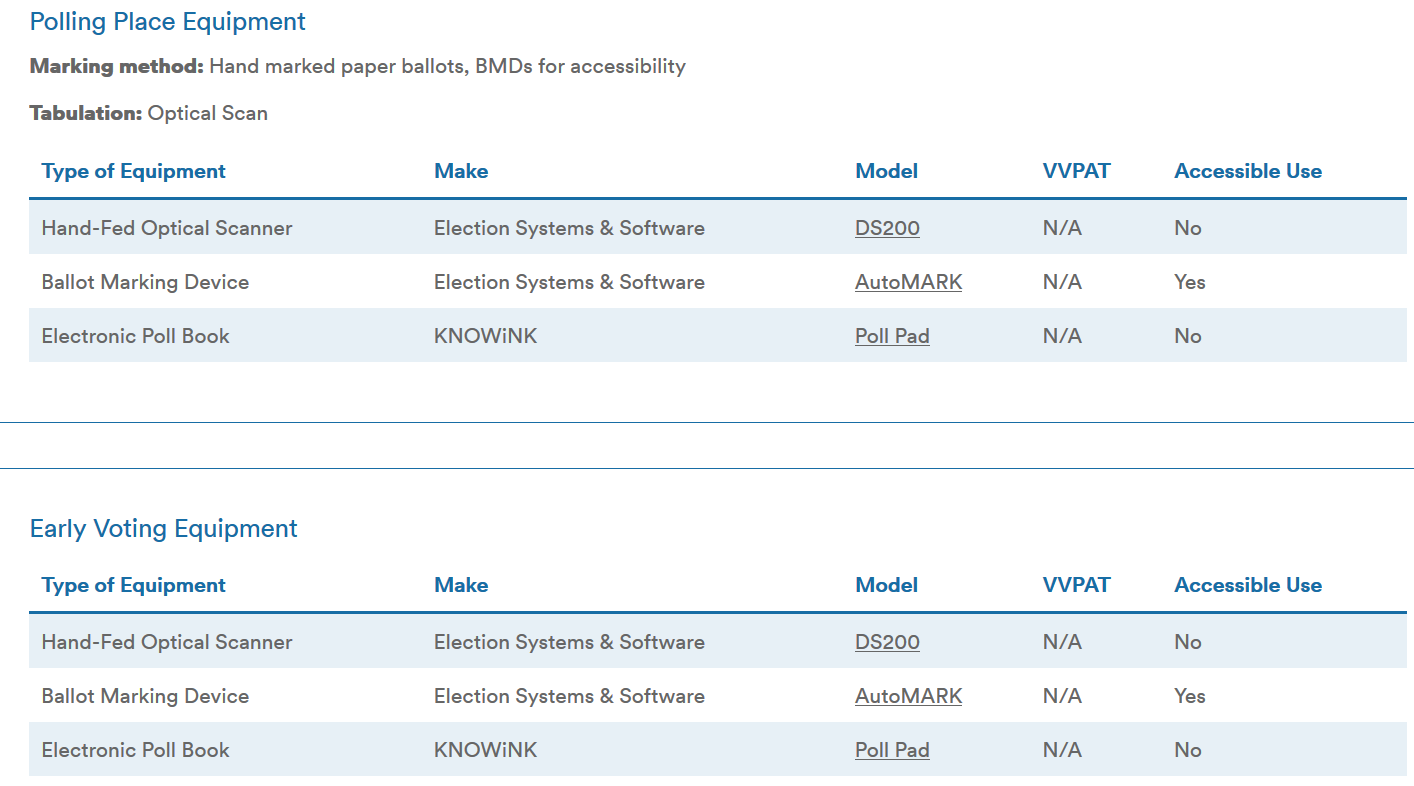The width and height of the screenshot is (1414, 786).
Task: Click VVPAT header in Early Voting table
Action: pos(1076,585)
